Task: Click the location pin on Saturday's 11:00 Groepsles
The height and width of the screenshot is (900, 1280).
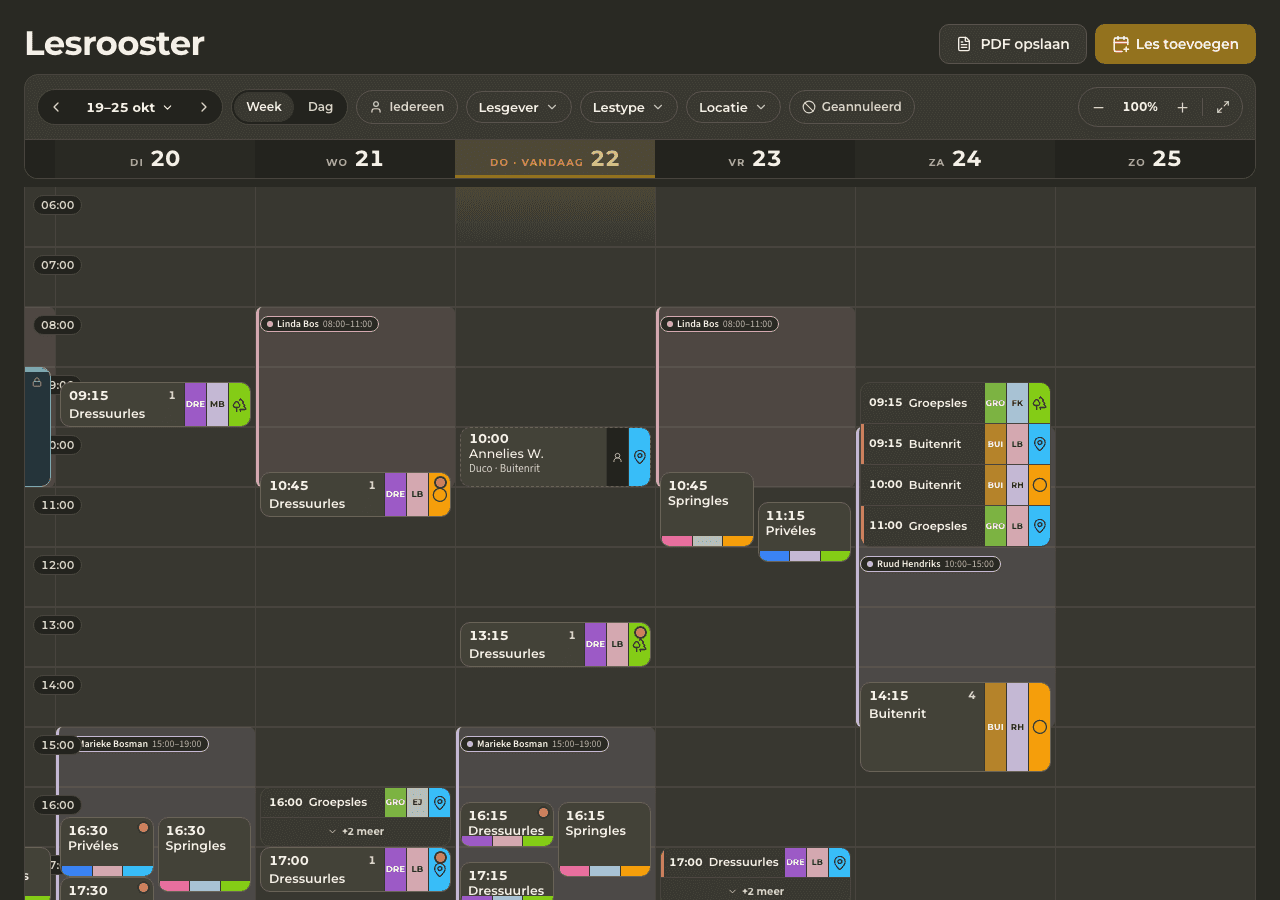Action: pos(1039,526)
